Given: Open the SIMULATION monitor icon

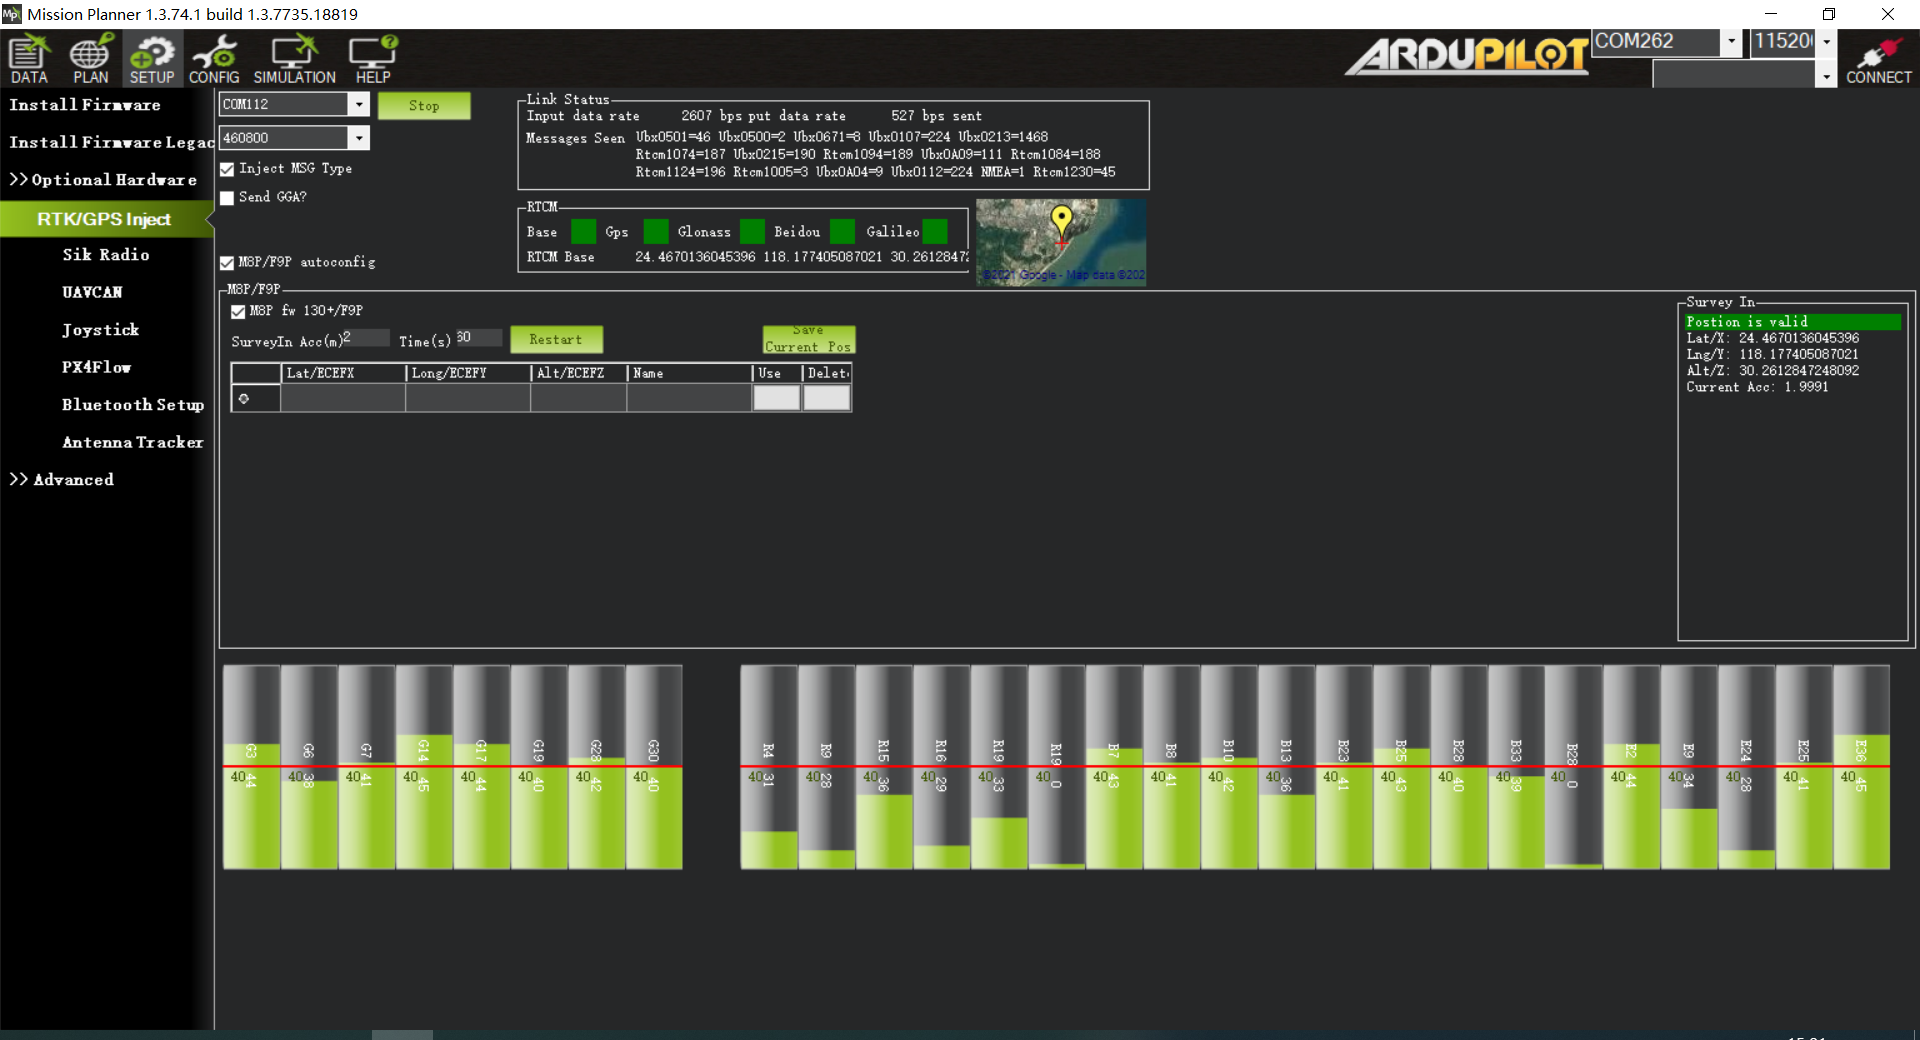Looking at the screenshot, I should point(294,59).
